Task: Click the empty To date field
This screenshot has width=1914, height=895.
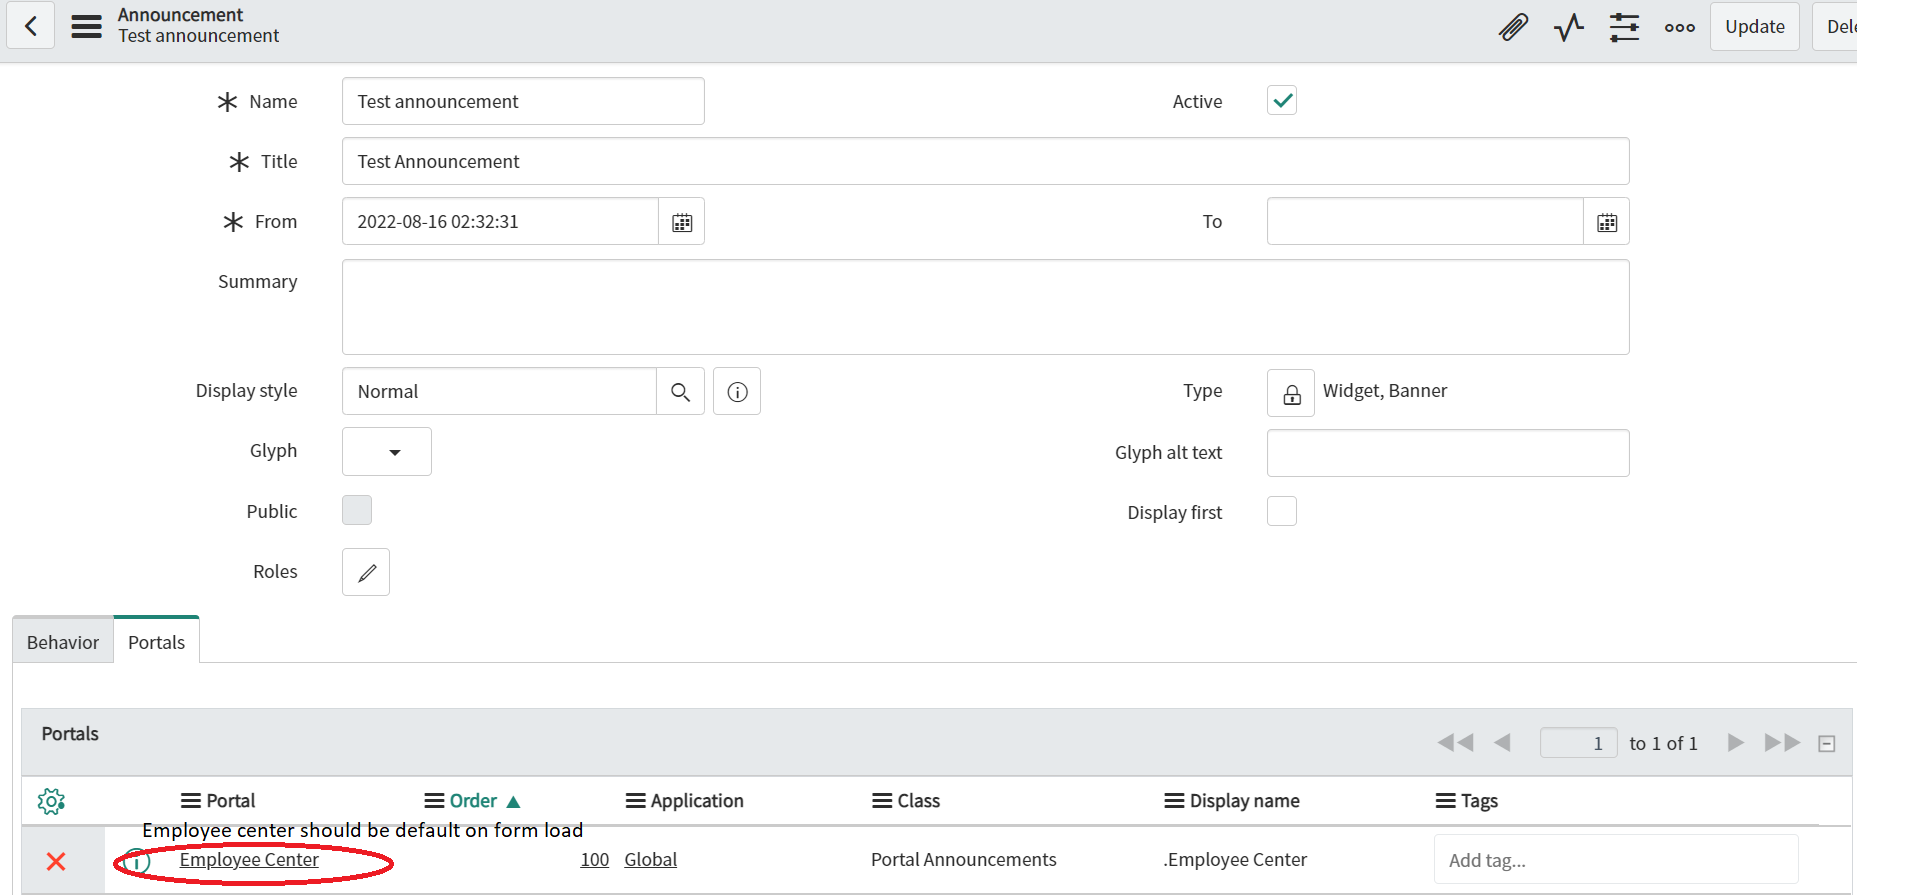Action: (1425, 222)
